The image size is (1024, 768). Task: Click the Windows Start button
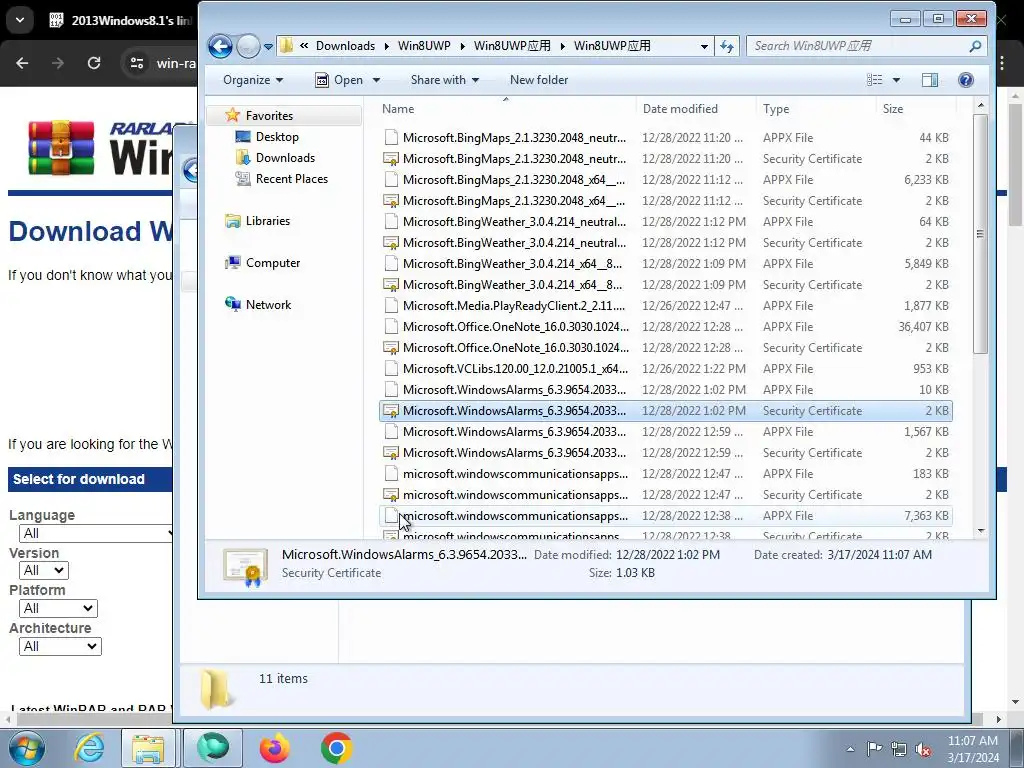click(x=27, y=748)
